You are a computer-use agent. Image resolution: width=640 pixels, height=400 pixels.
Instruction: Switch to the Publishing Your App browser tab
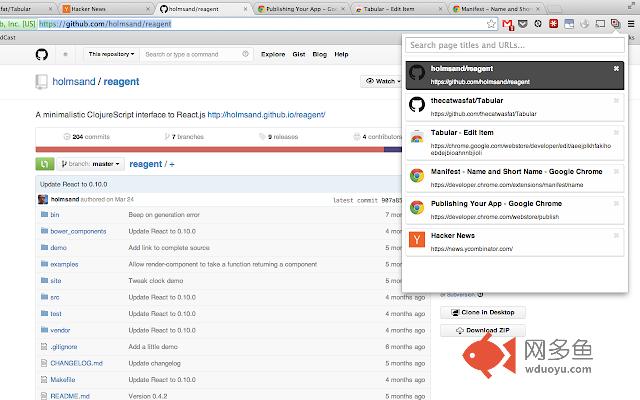[301, 9]
